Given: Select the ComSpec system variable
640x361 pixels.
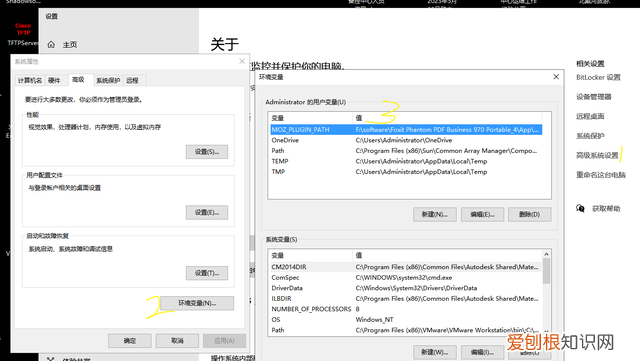Looking at the screenshot, I should click(406, 277).
